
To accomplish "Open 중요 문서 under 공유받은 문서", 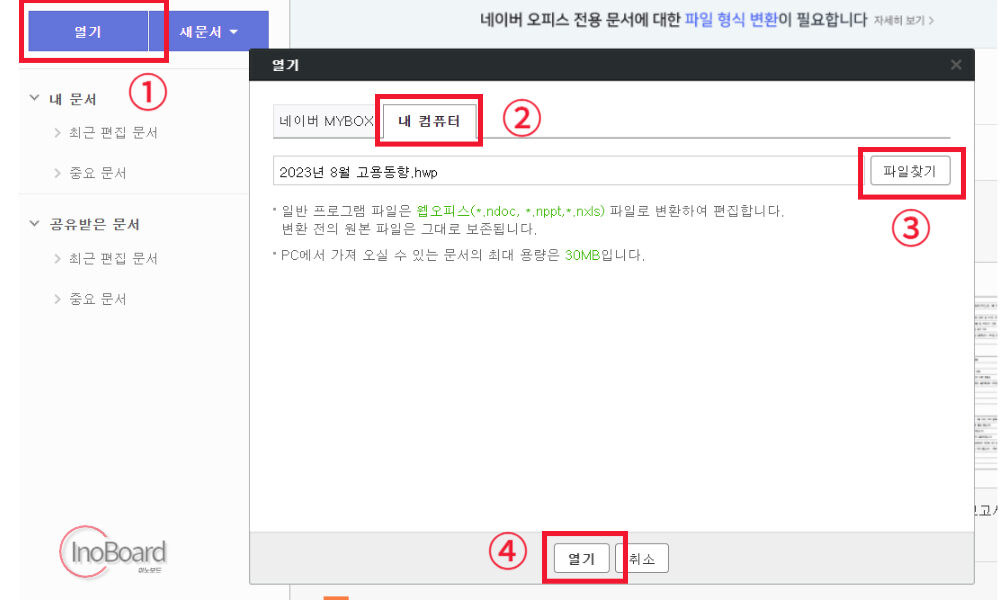I will [98, 299].
